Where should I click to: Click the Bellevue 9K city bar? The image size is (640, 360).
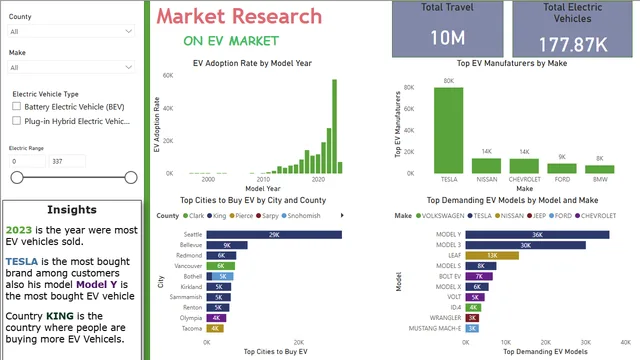point(227,245)
